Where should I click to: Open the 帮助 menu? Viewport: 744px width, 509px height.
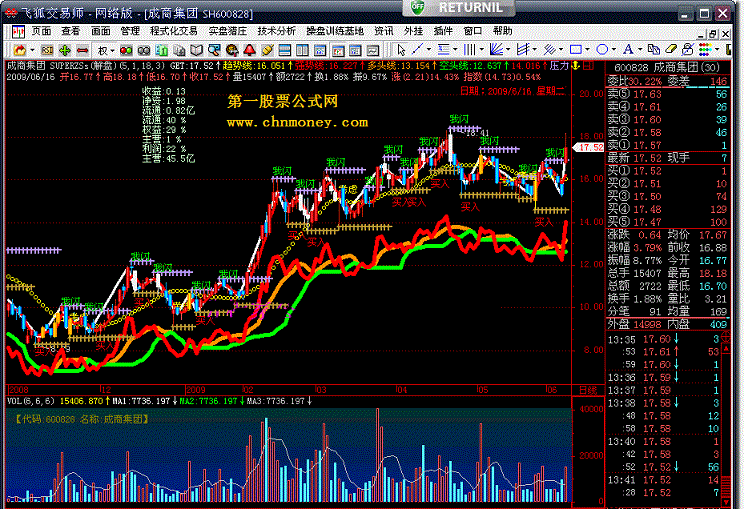tap(502, 31)
